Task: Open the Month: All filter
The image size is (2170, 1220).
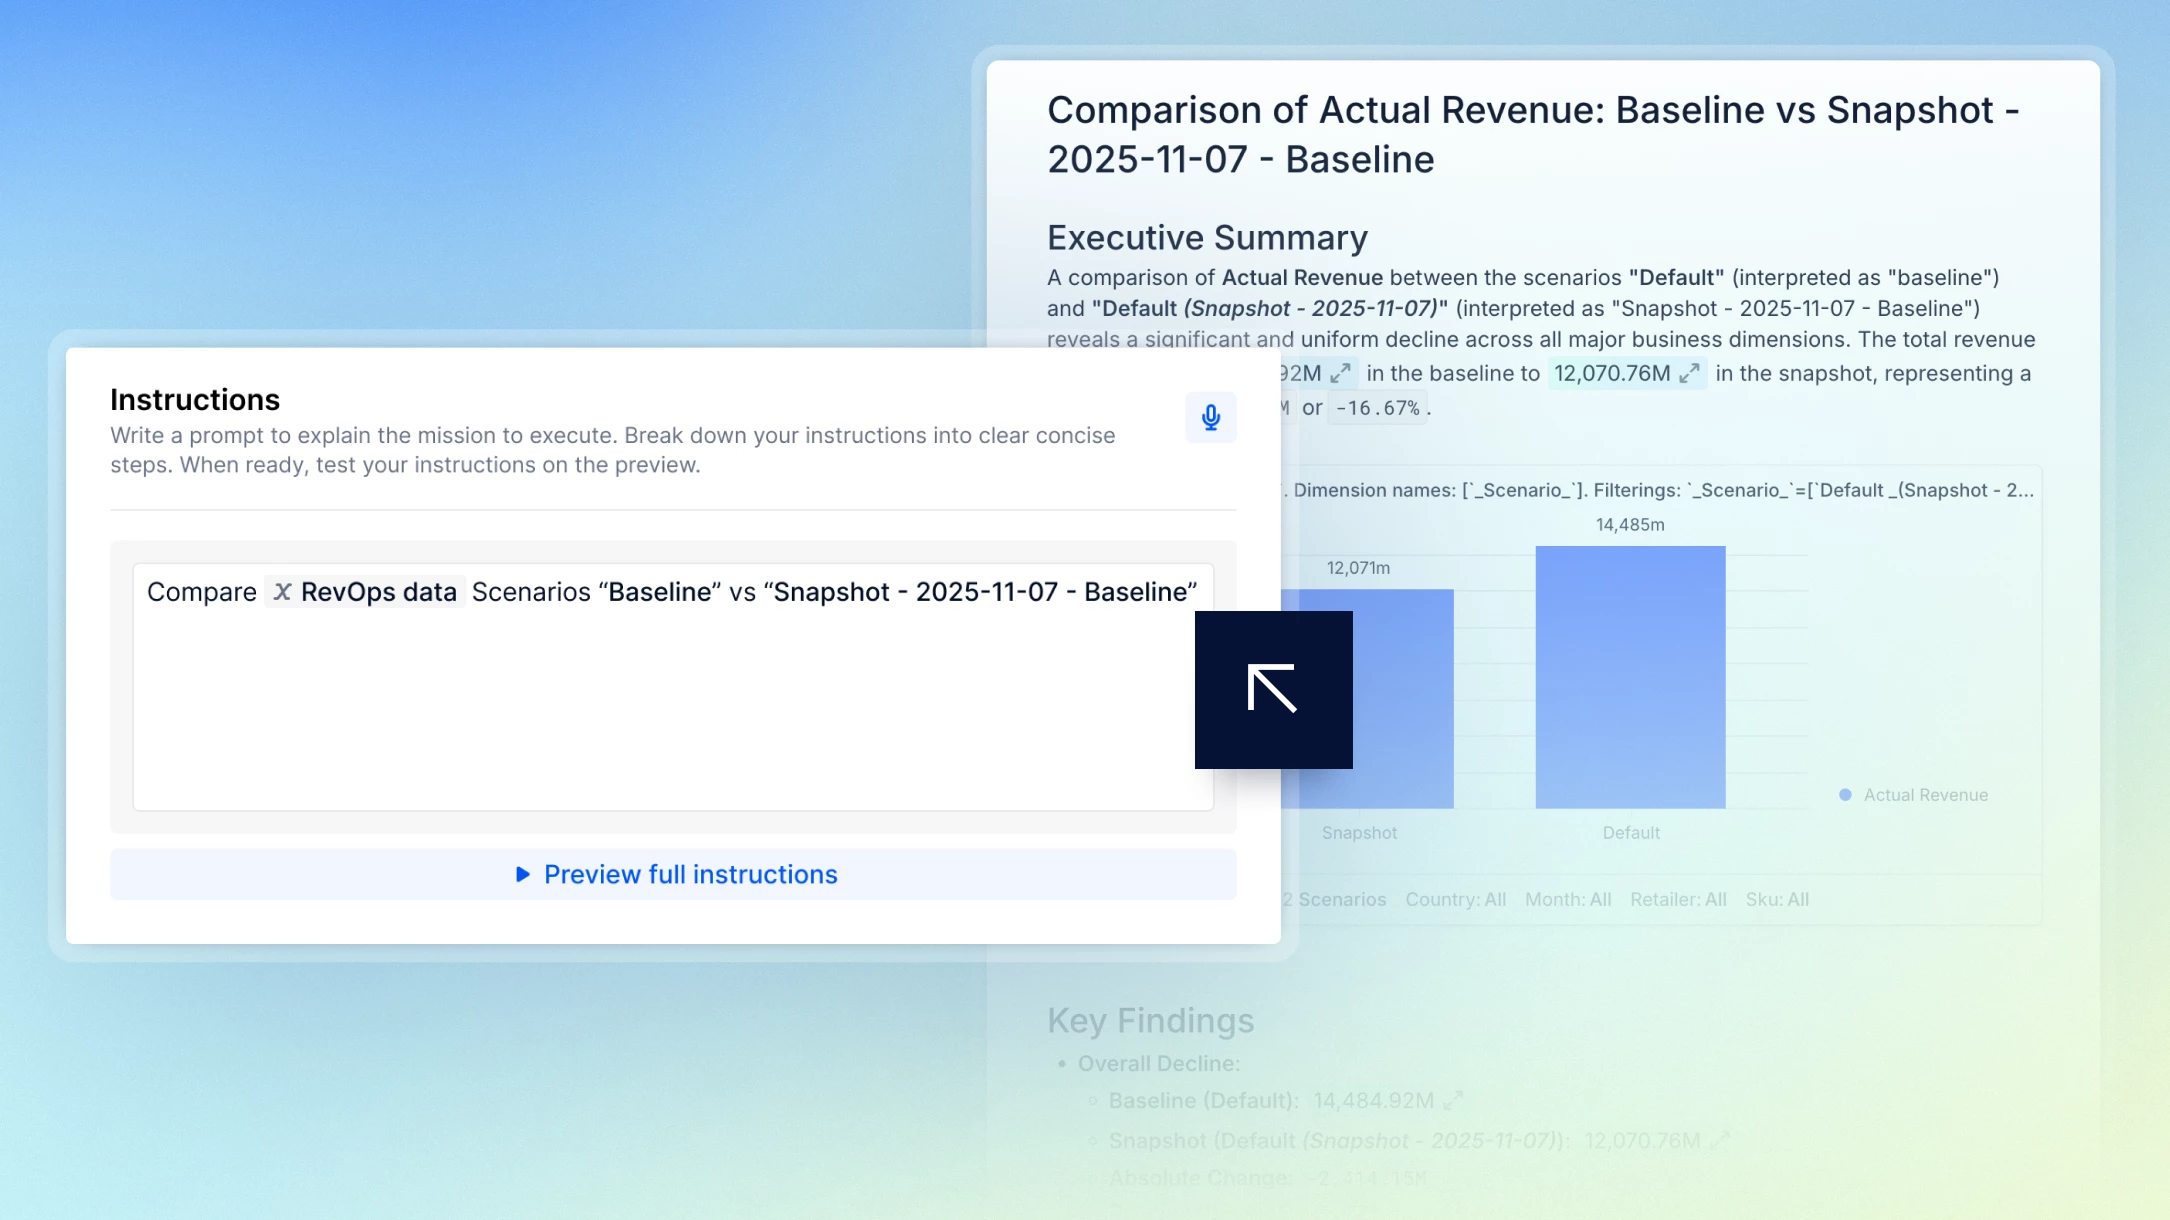Action: [x=1567, y=900]
